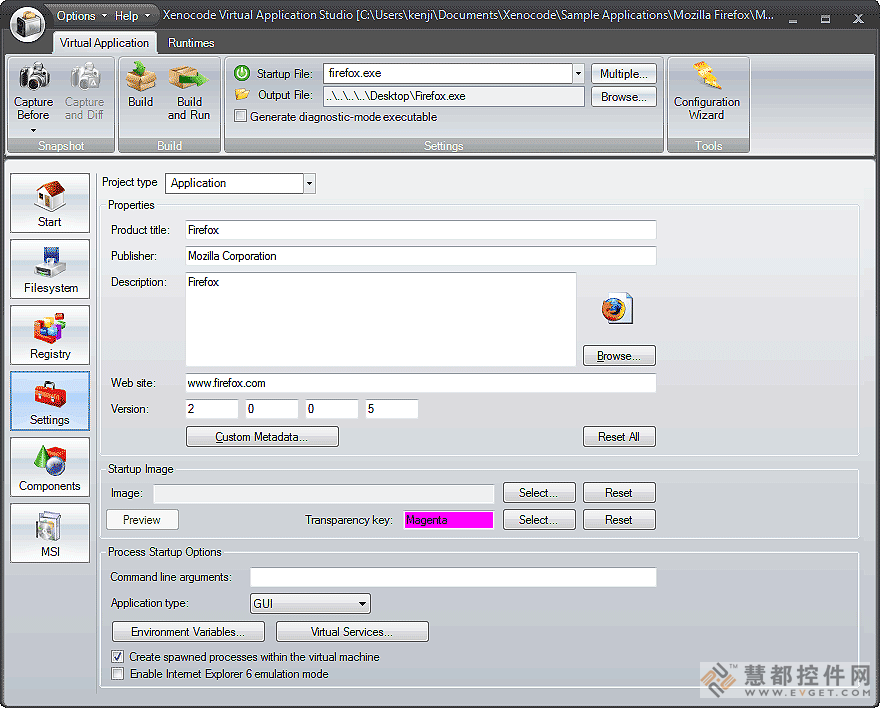Click the last Version field containing 5
The height and width of the screenshot is (708, 880).
(x=391, y=409)
